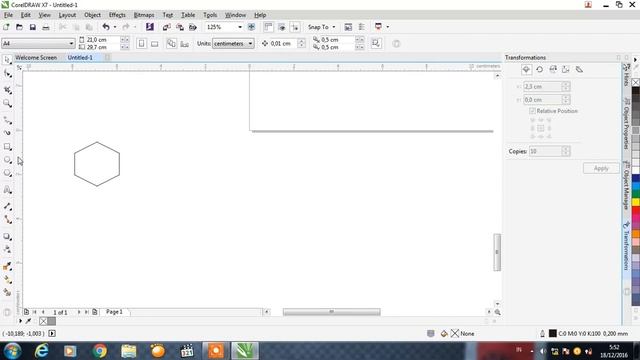Viewport: 640px width, 360px height.
Task: Open the File menu
Action: (x=8, y=15)
